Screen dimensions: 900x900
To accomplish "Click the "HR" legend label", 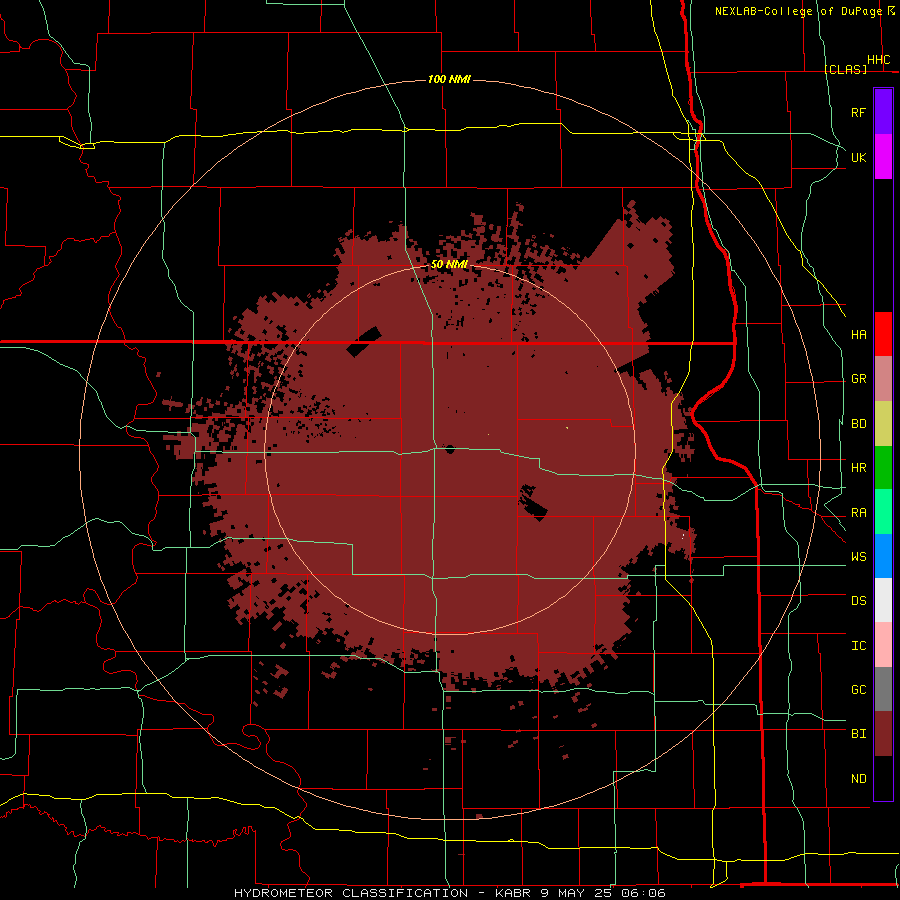I will coord(859,468).
